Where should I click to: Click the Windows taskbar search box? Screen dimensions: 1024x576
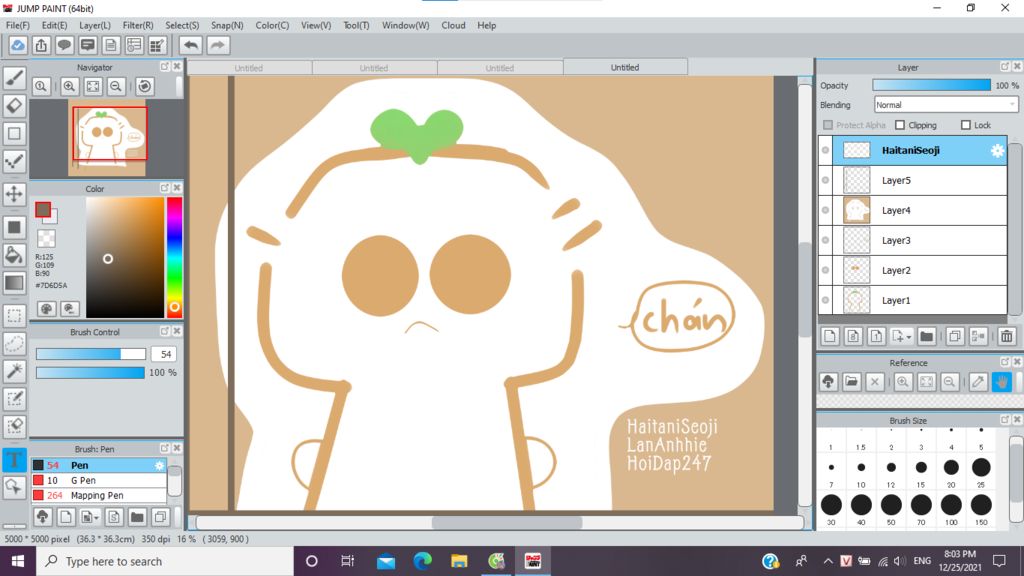[165, 561]
